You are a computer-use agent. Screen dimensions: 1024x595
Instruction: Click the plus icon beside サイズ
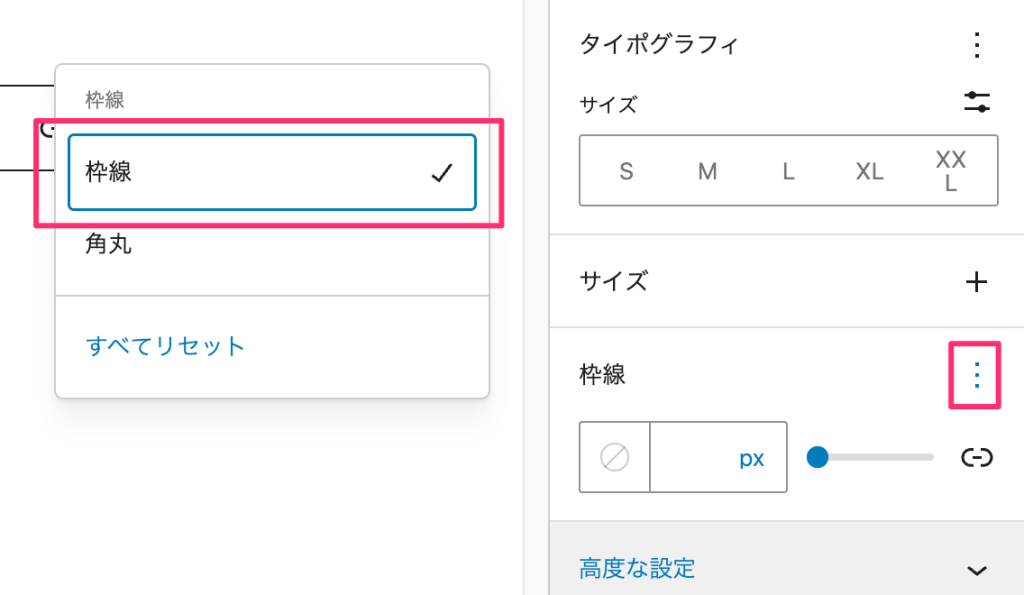(x=976, y=281)
